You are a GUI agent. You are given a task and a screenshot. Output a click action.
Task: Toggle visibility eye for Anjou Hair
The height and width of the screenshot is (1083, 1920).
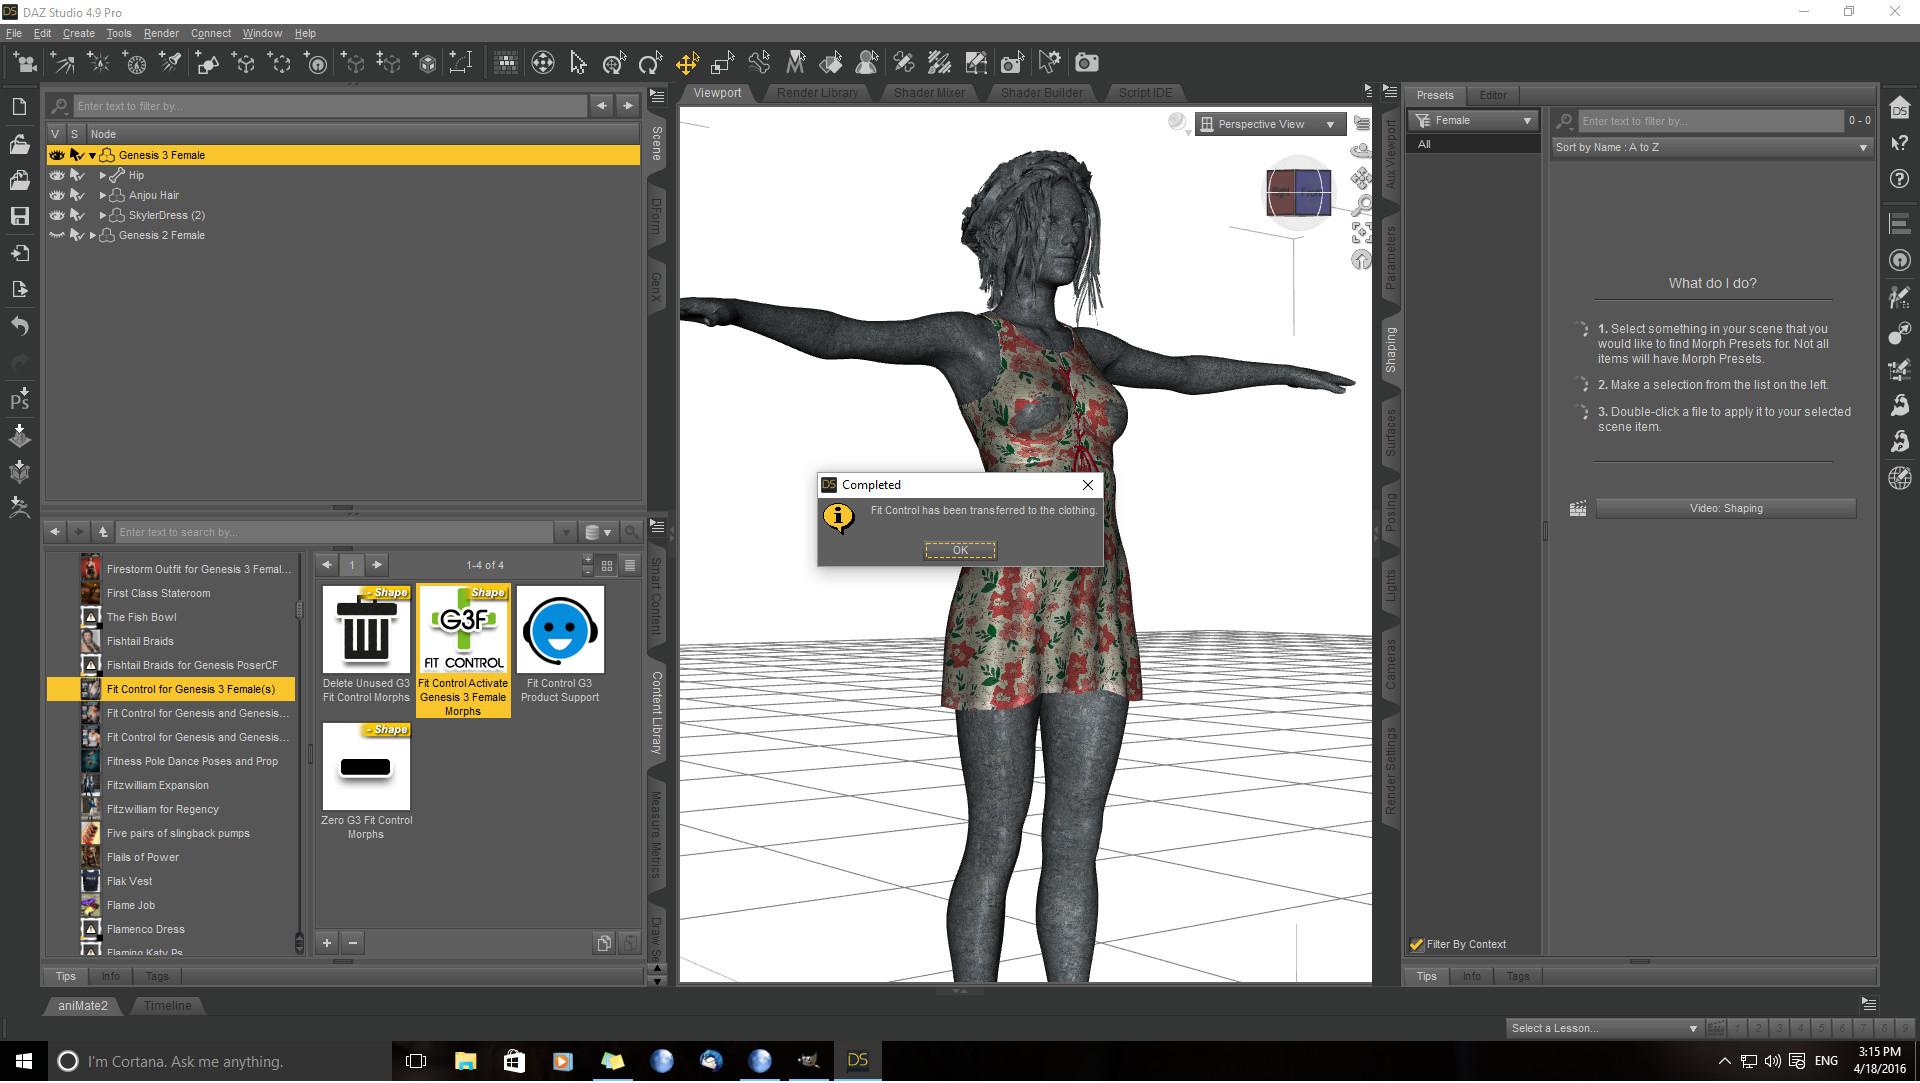(57, 195)
